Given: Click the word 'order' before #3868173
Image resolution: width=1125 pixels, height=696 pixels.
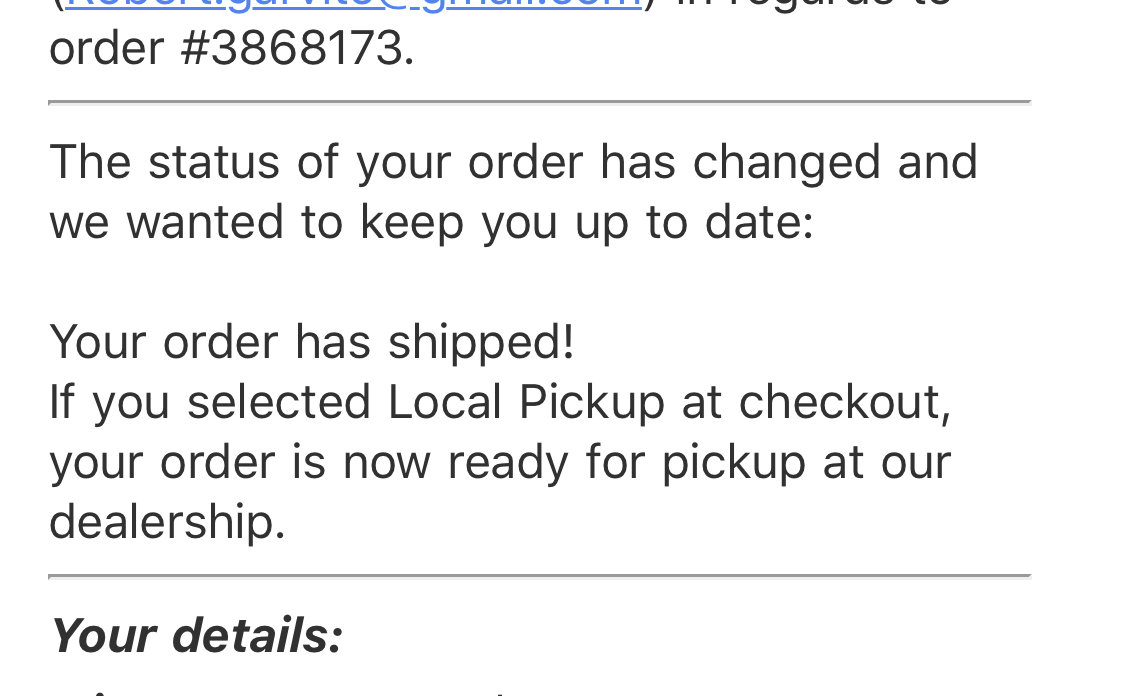Looking at the screenshot, I should (107, 49).
